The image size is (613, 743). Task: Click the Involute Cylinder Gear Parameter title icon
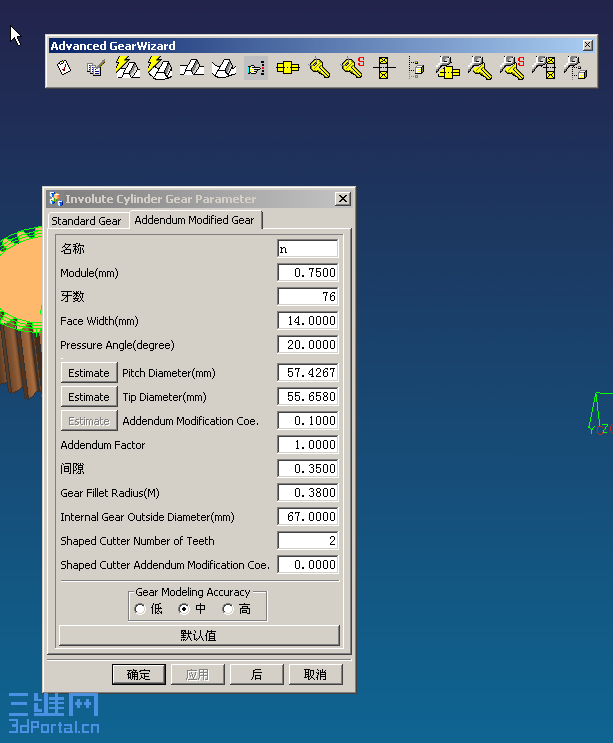(56, 199)
